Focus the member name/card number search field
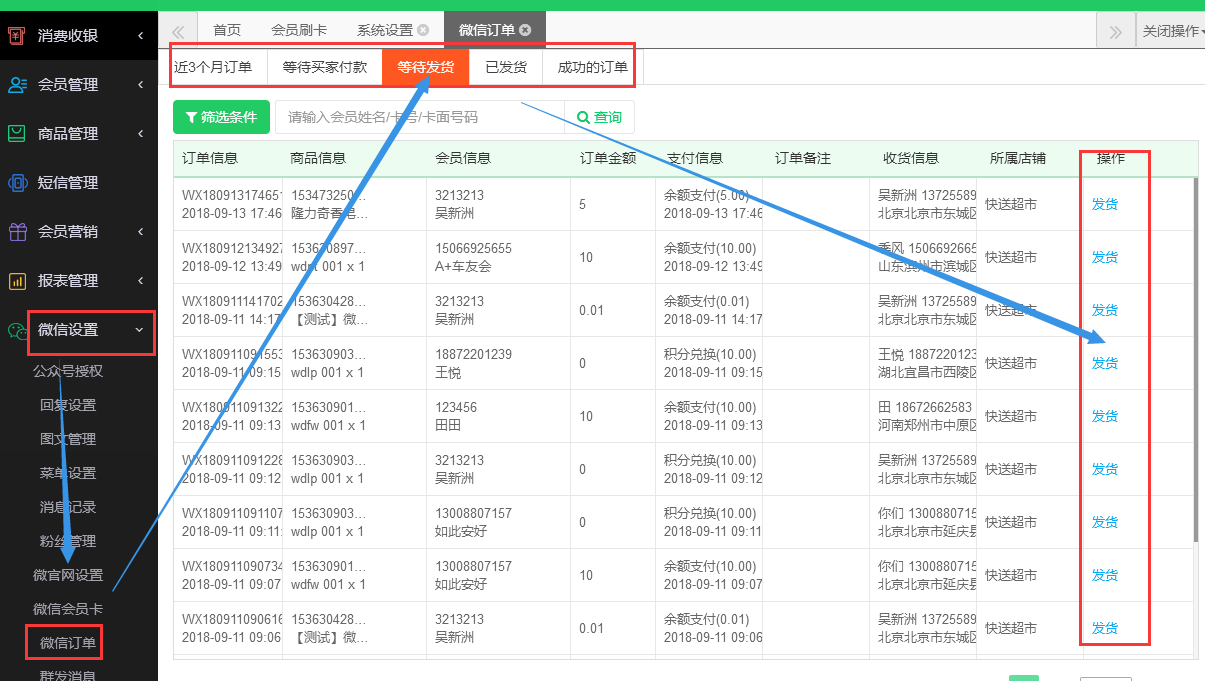The width and height of the screenshot is (1205, 681). click(420, 117)
